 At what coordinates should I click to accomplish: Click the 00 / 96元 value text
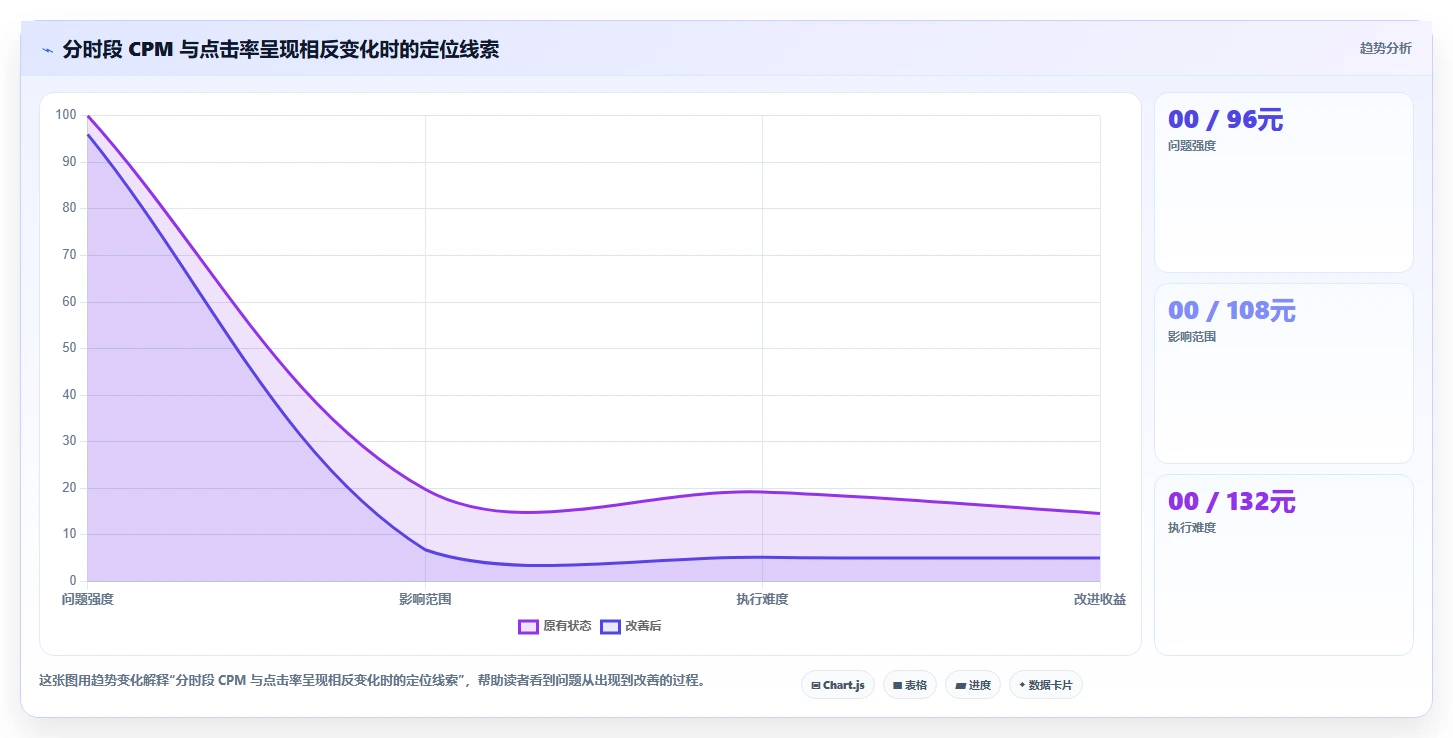(1225, 120)
